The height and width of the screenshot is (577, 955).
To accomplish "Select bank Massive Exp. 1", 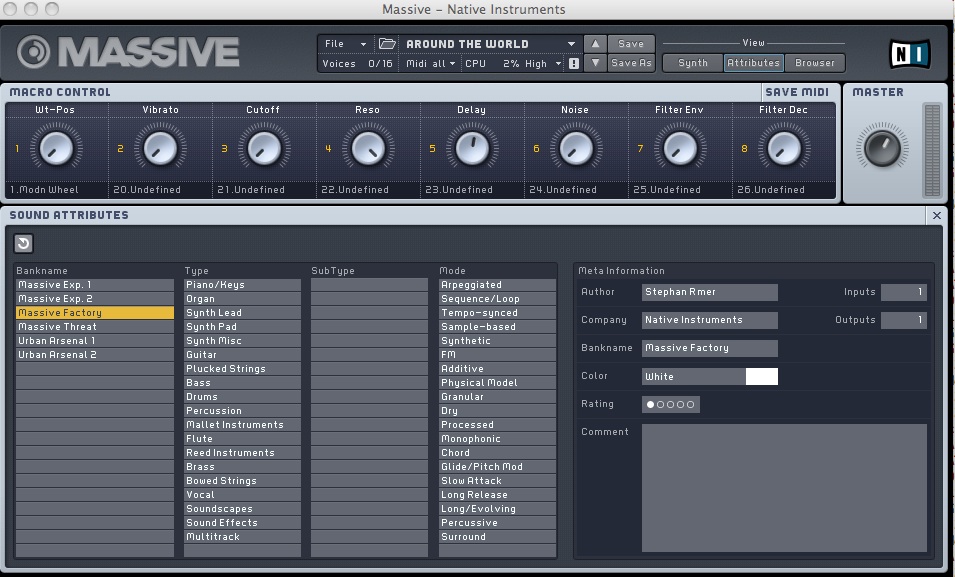I will pyautogui.click(x=94, y=285).
